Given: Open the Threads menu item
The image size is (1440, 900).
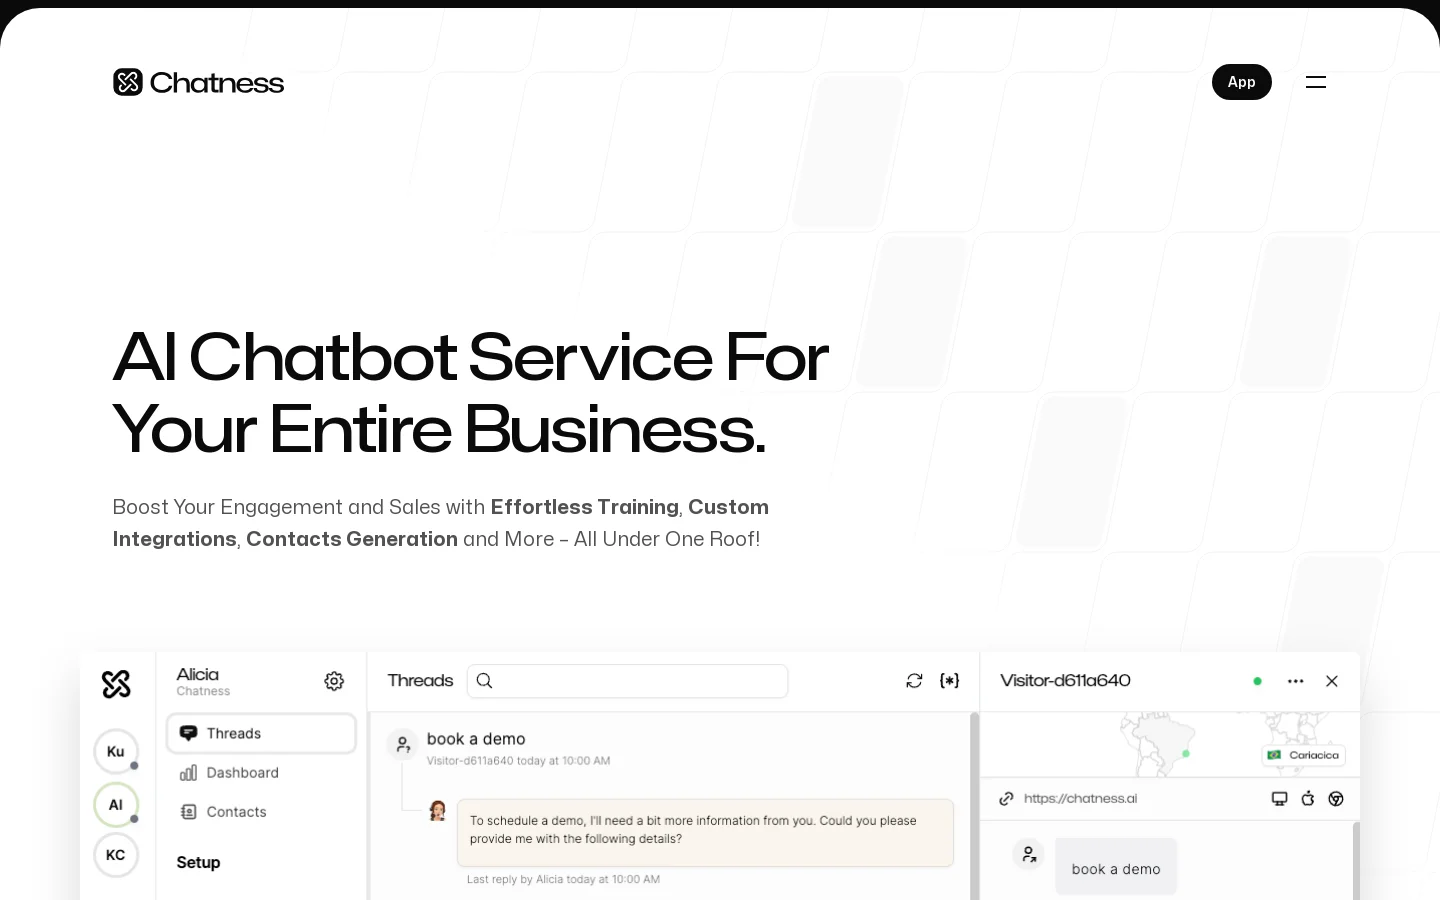Looking at the screenshot, I should click(x=261, y=733).
